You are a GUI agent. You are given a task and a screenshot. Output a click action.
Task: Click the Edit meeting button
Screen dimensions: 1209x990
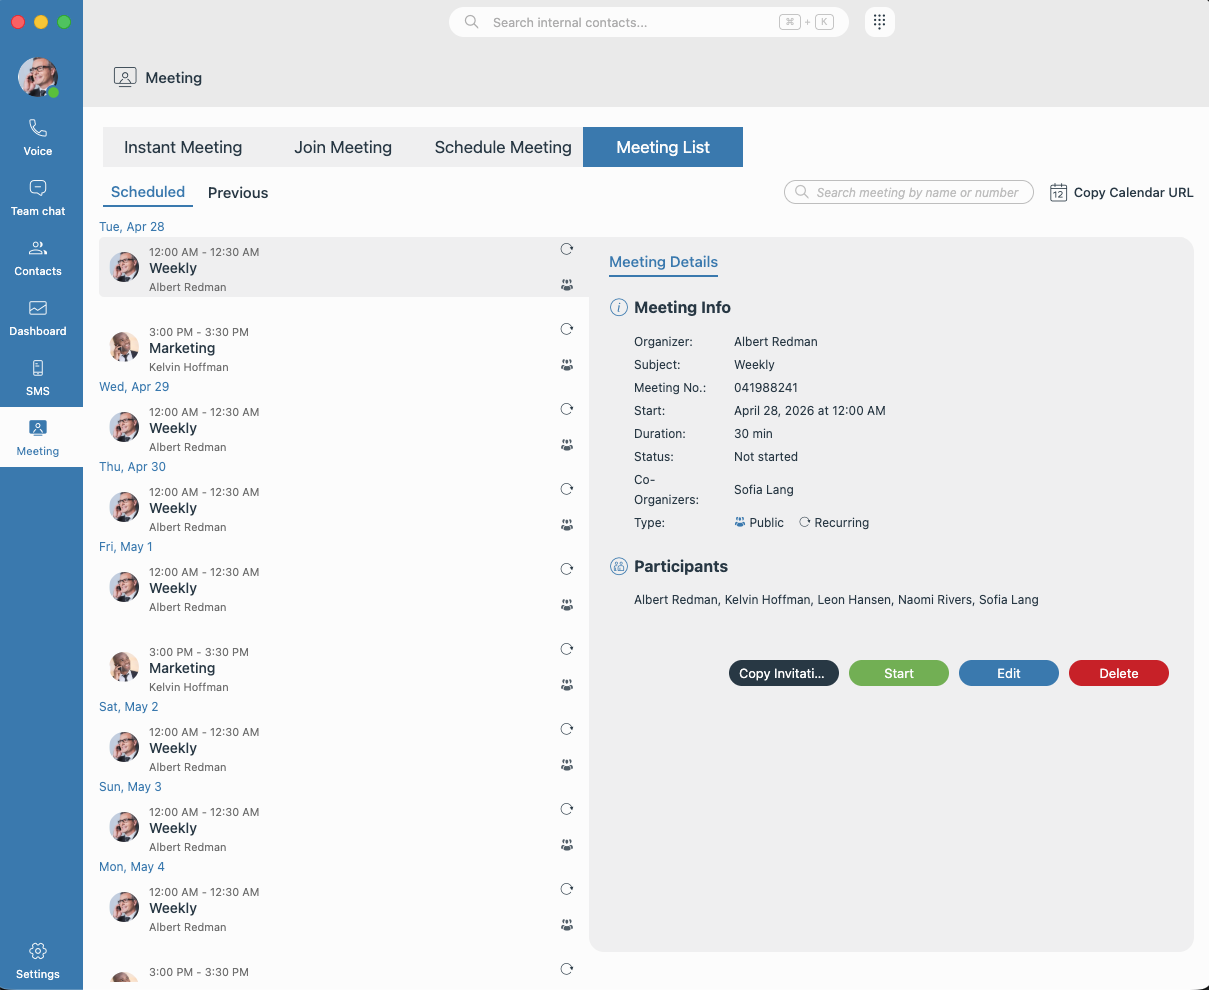pos(1008,673)
